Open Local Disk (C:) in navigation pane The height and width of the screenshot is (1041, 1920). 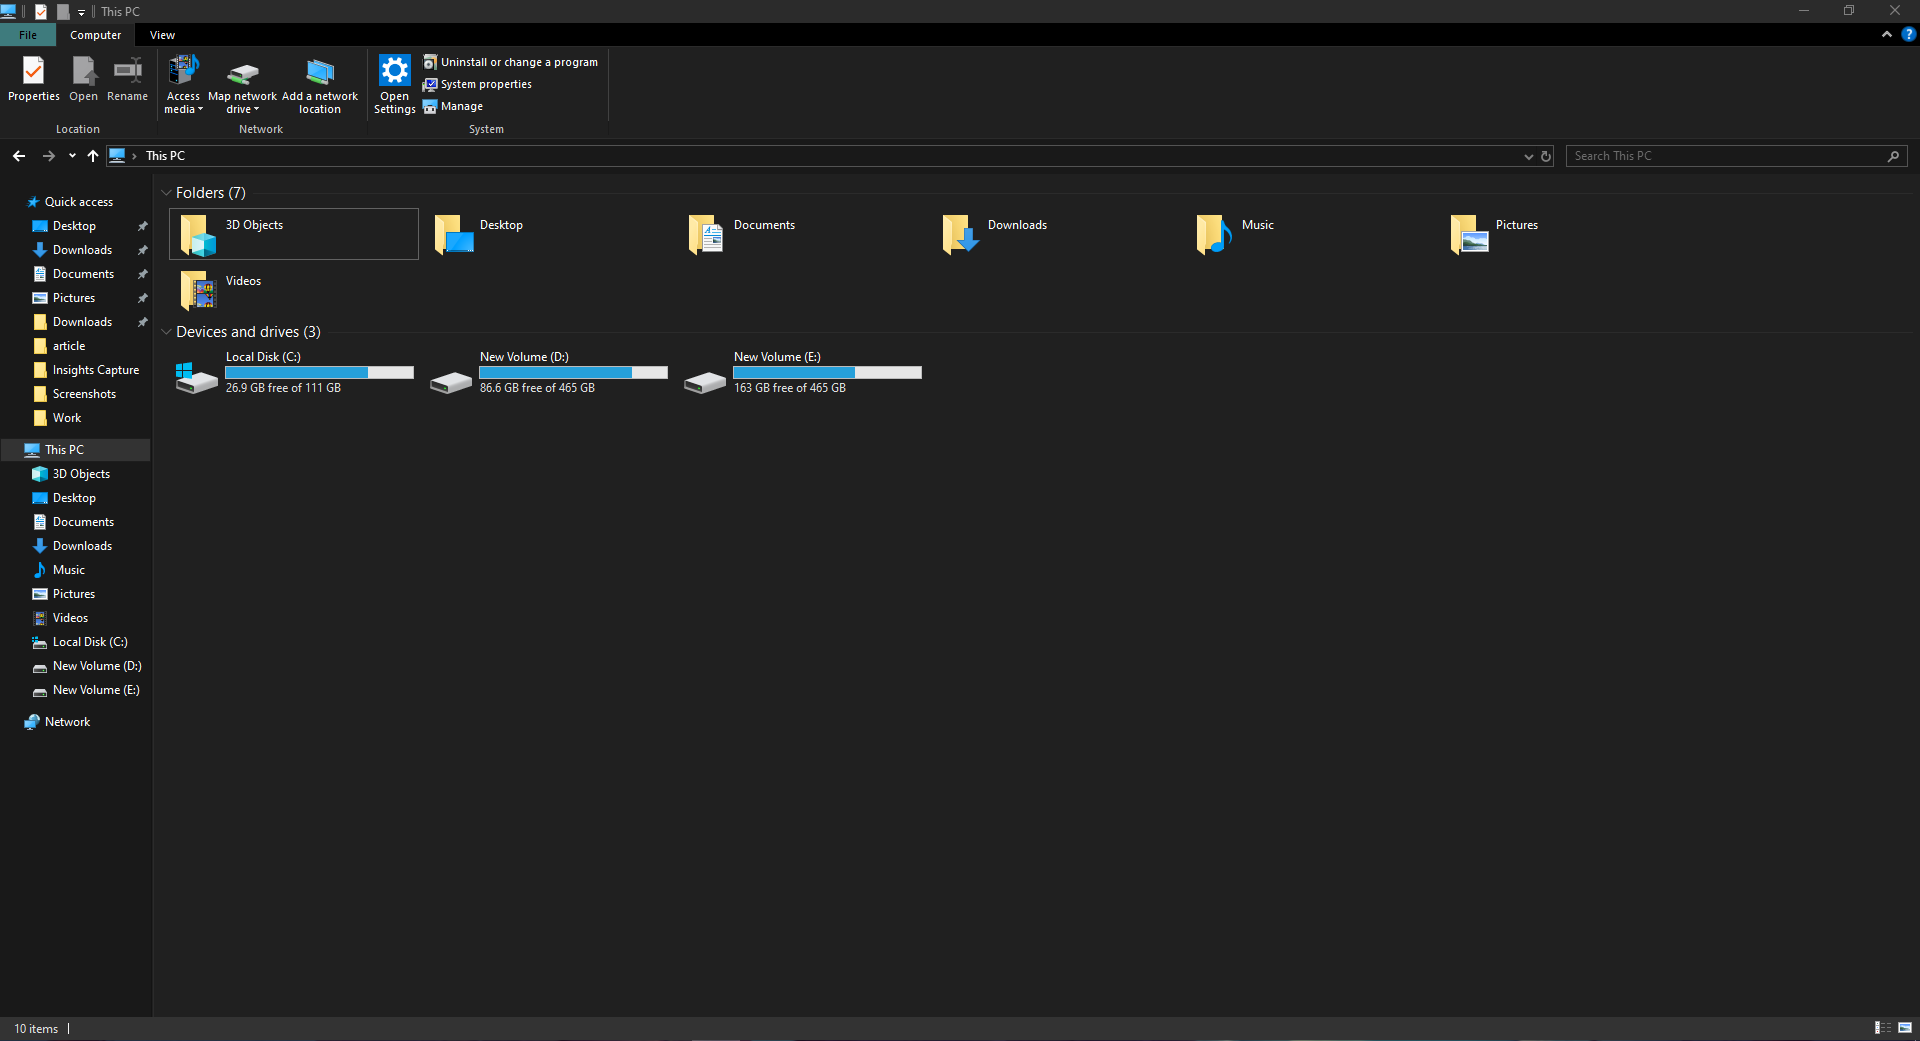pos(90,642)
